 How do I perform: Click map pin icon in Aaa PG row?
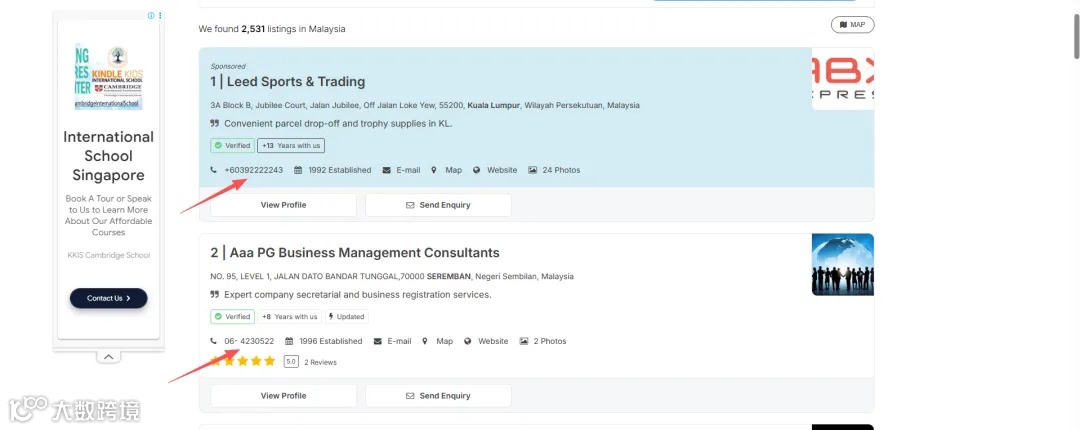(425, 341)
